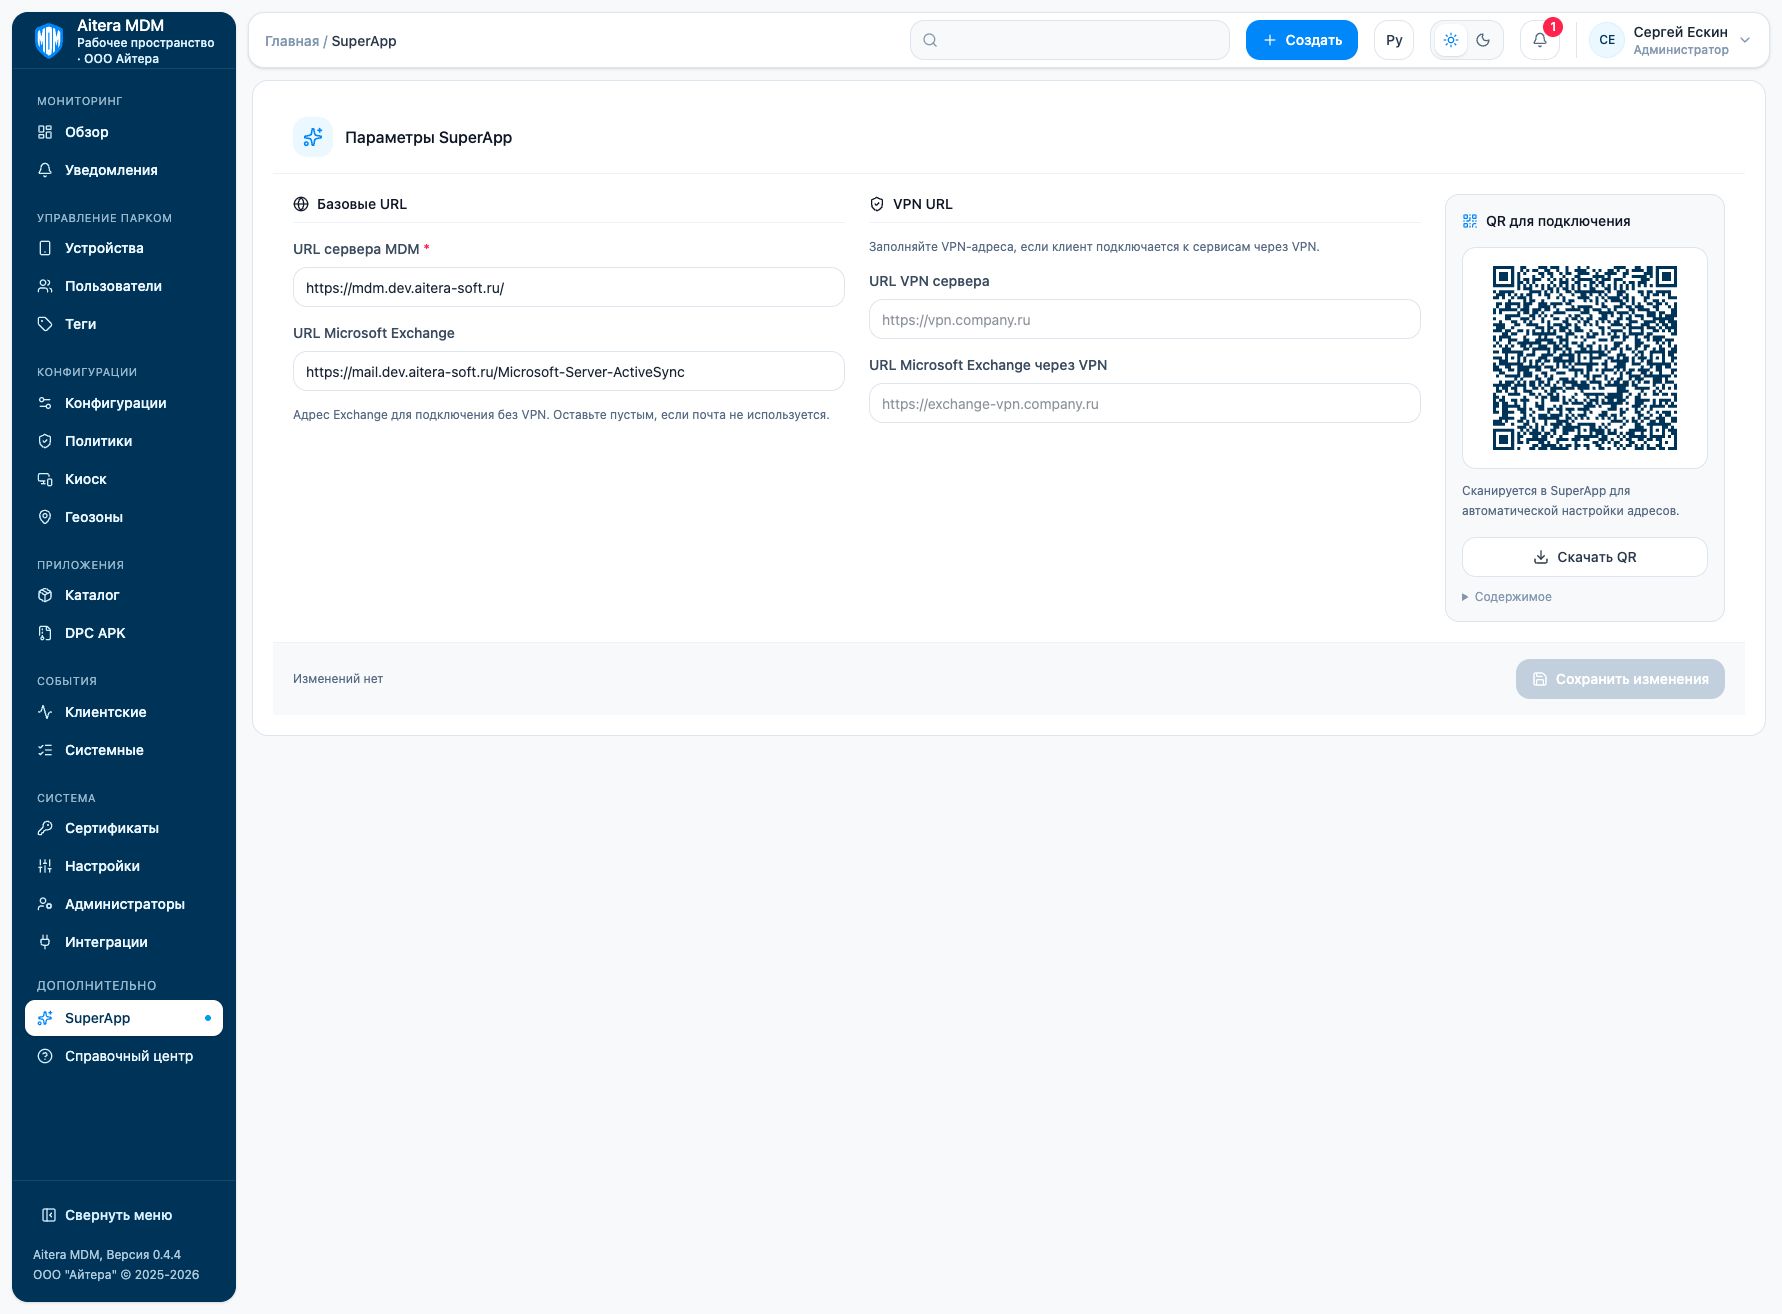
Task: Click the Aitera MDM shield logo
Action: 49,41
